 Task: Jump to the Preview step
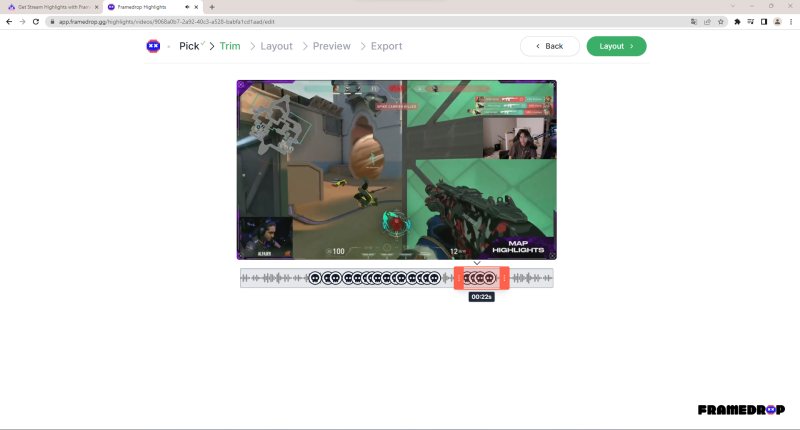(x=332, y=46)
